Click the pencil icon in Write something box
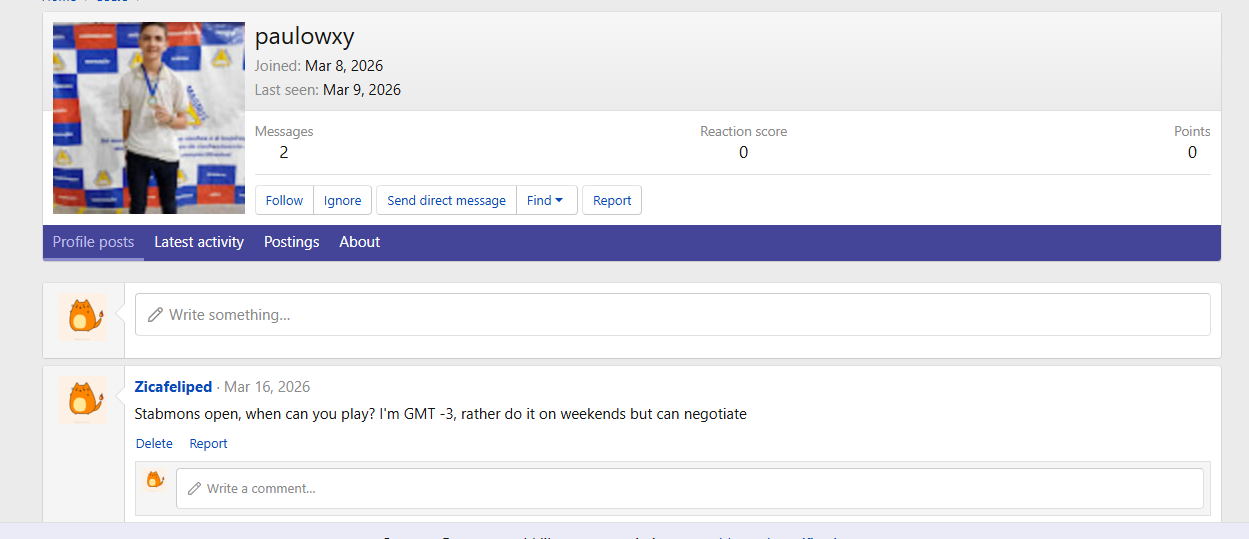1249x539 pixels. [x=155, y=315]
